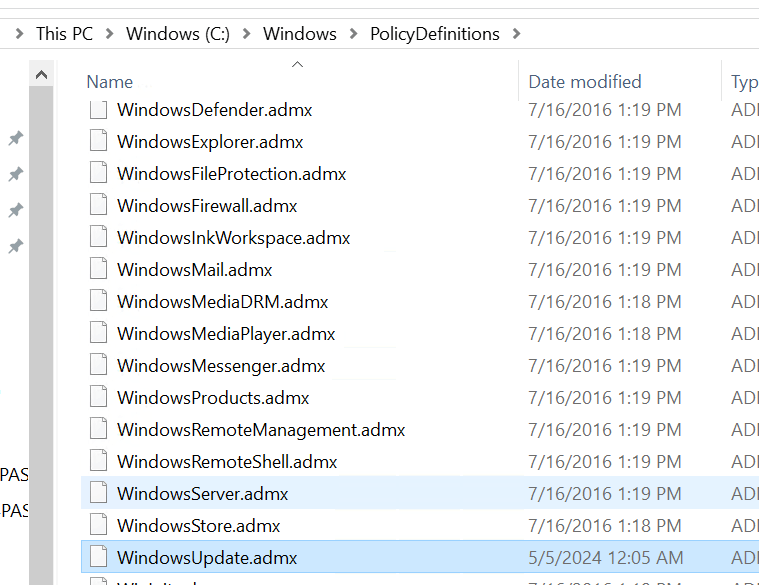Image resolution: width=759 pixels, height=585 pixels.
Task: Click the date cell of WindowsMediaPlayer.admx
Action: (605, 333)
